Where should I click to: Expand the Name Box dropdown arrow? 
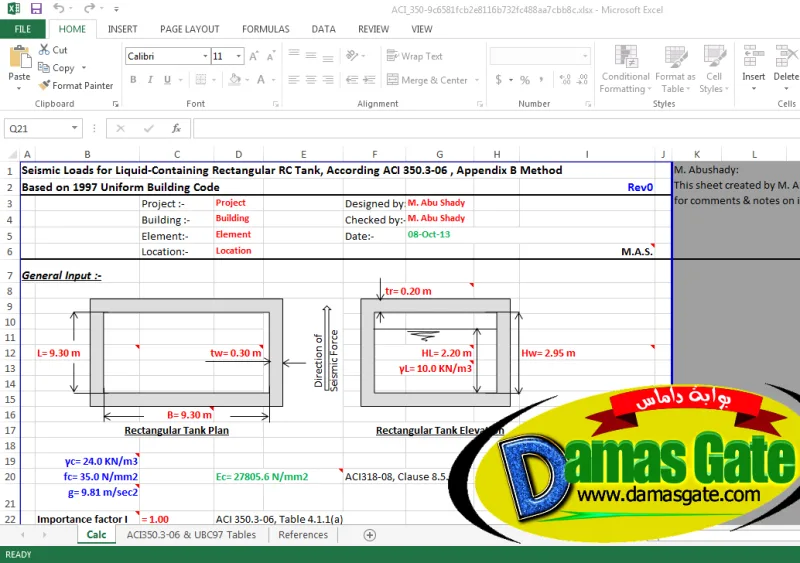click(x=74, y=128)
